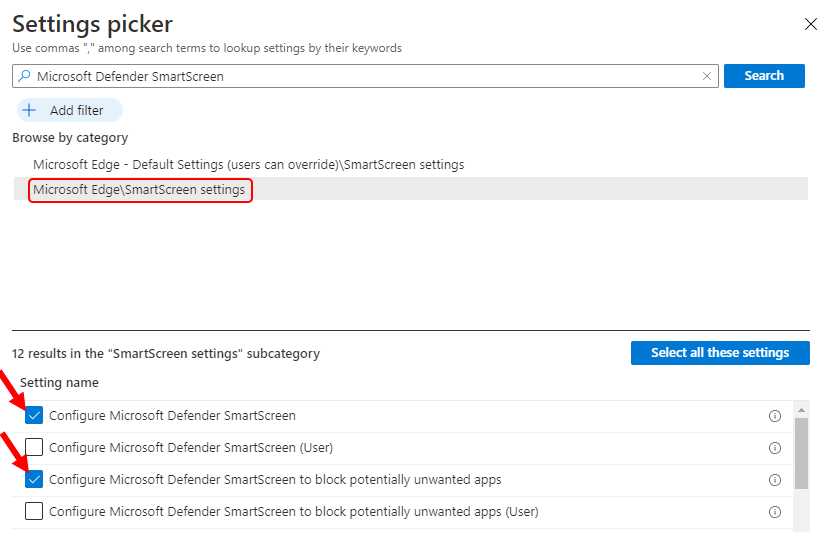Image resolution: width=828 pixels, height=535 pixels.
Task: Check Configure Microsoft Defender SmartScreen (User)
Action: [34, 447]
